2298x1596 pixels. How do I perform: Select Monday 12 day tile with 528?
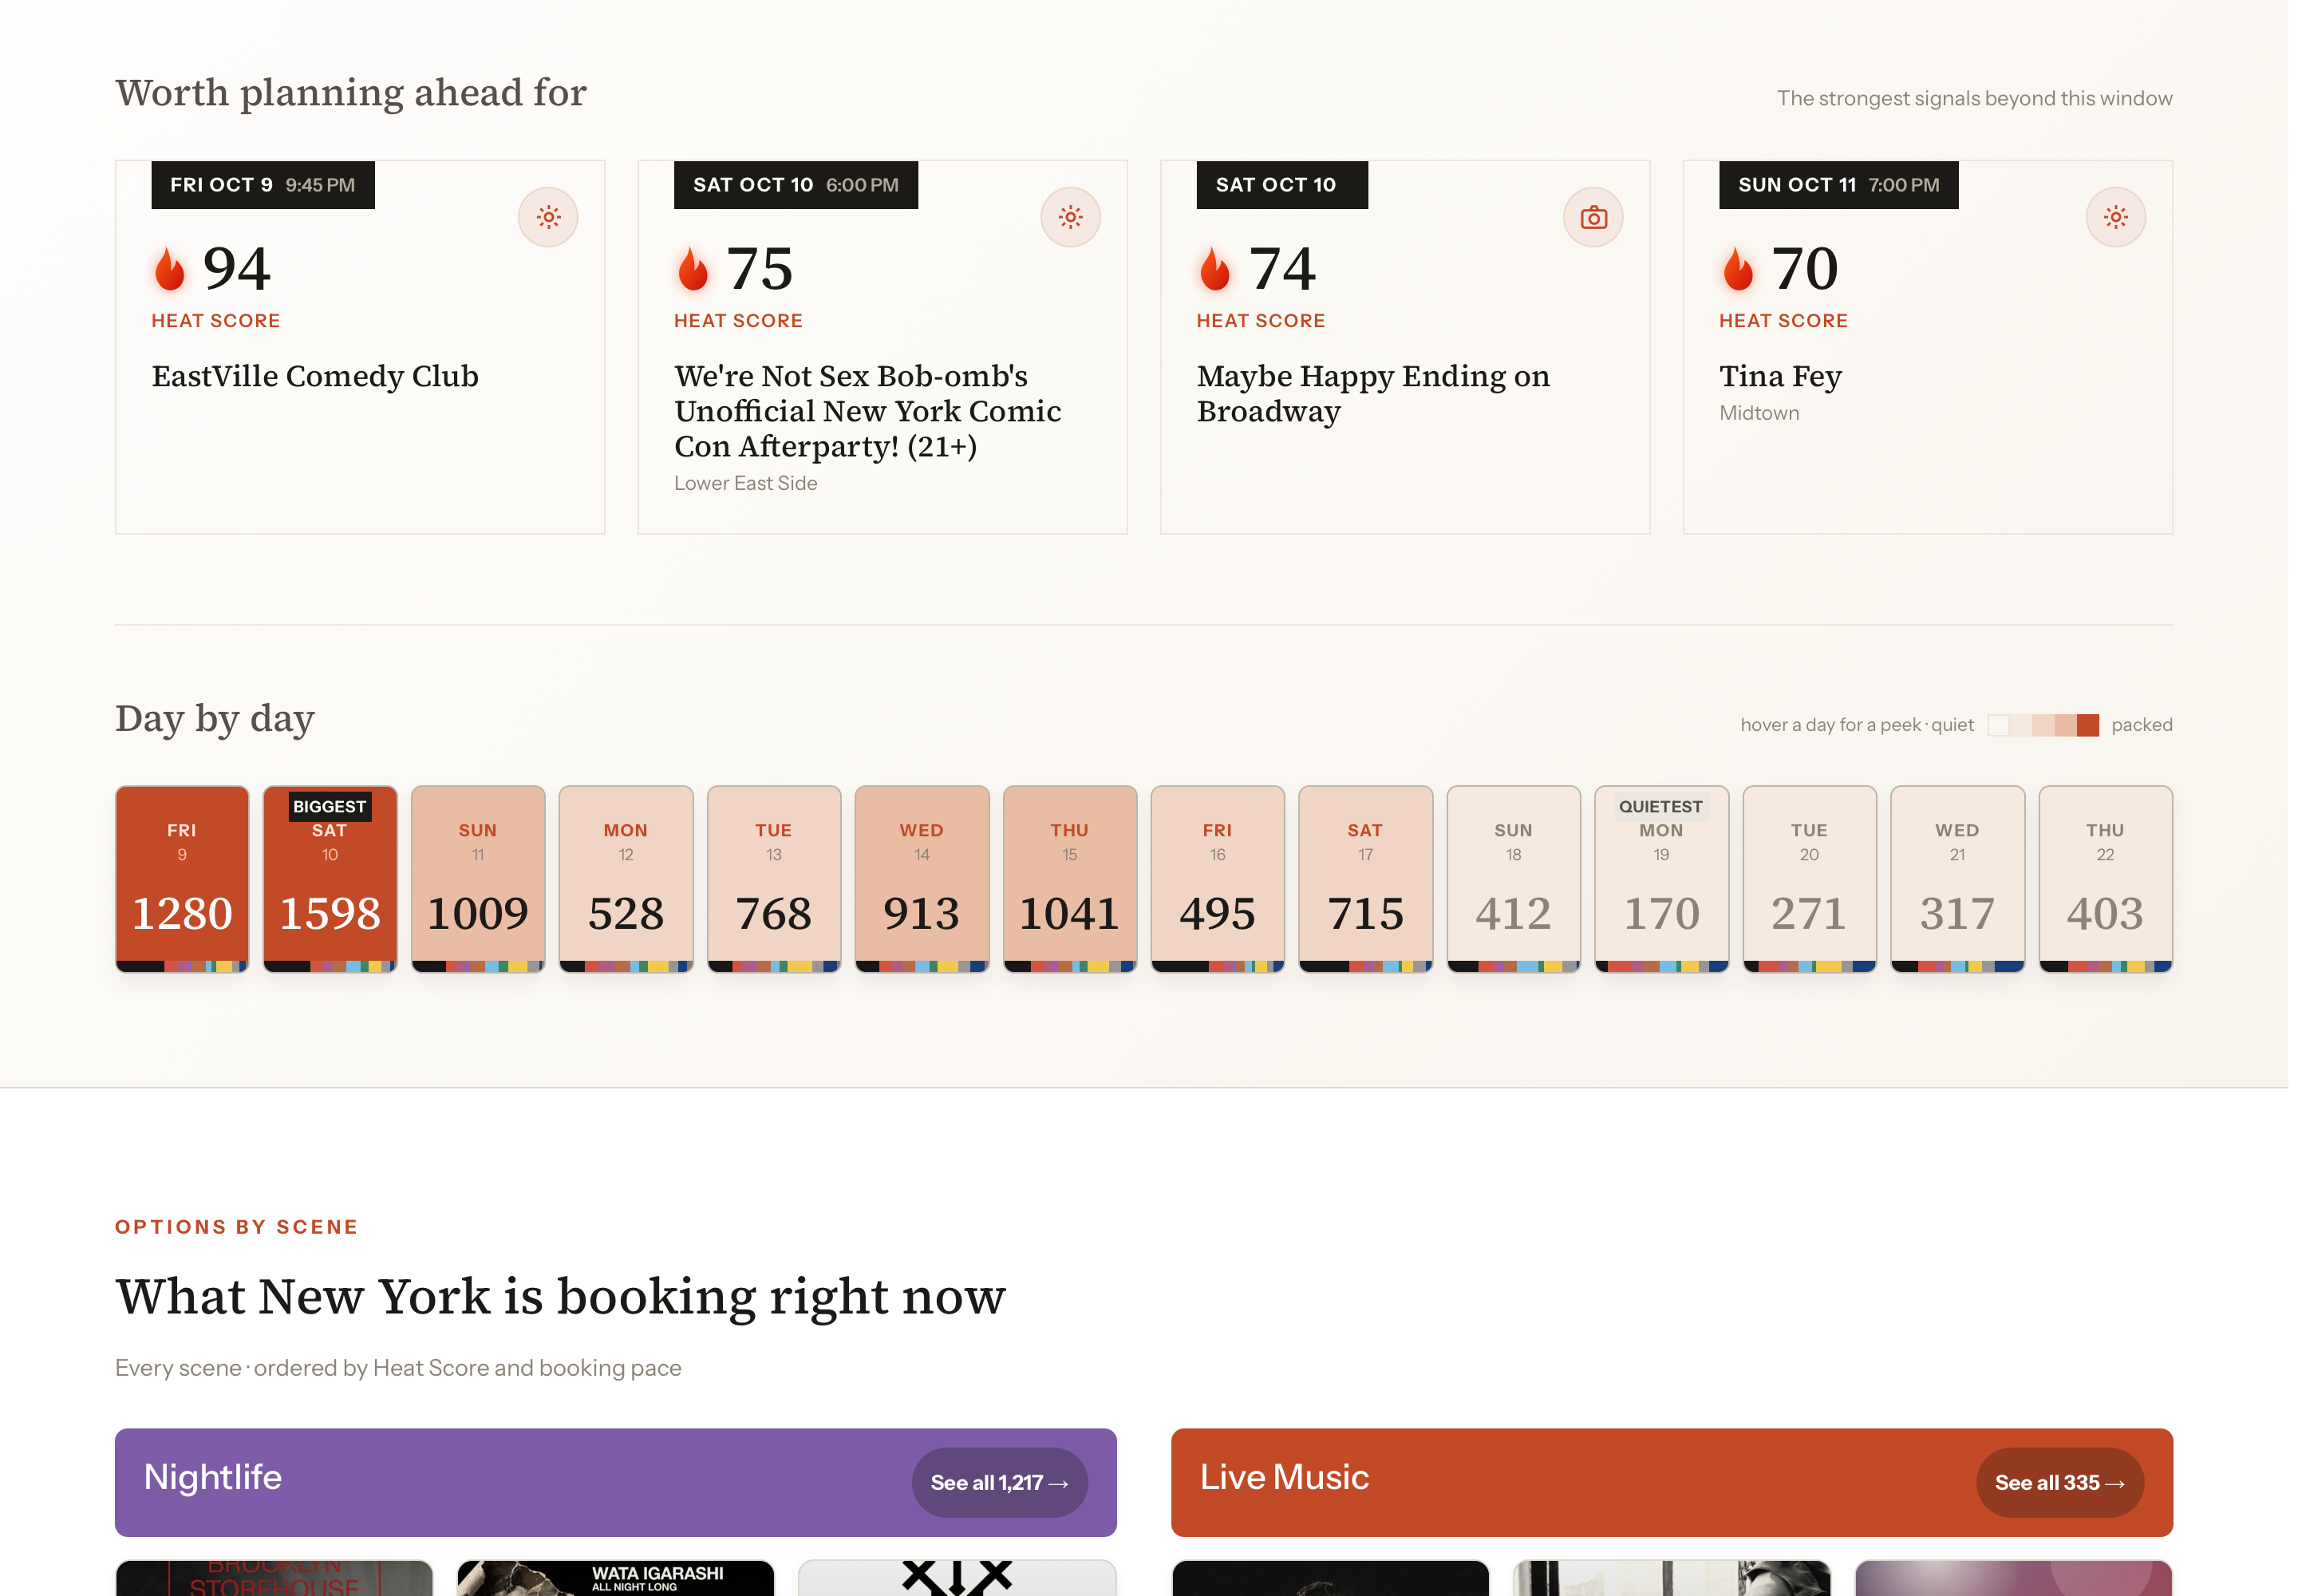point(626,879)
